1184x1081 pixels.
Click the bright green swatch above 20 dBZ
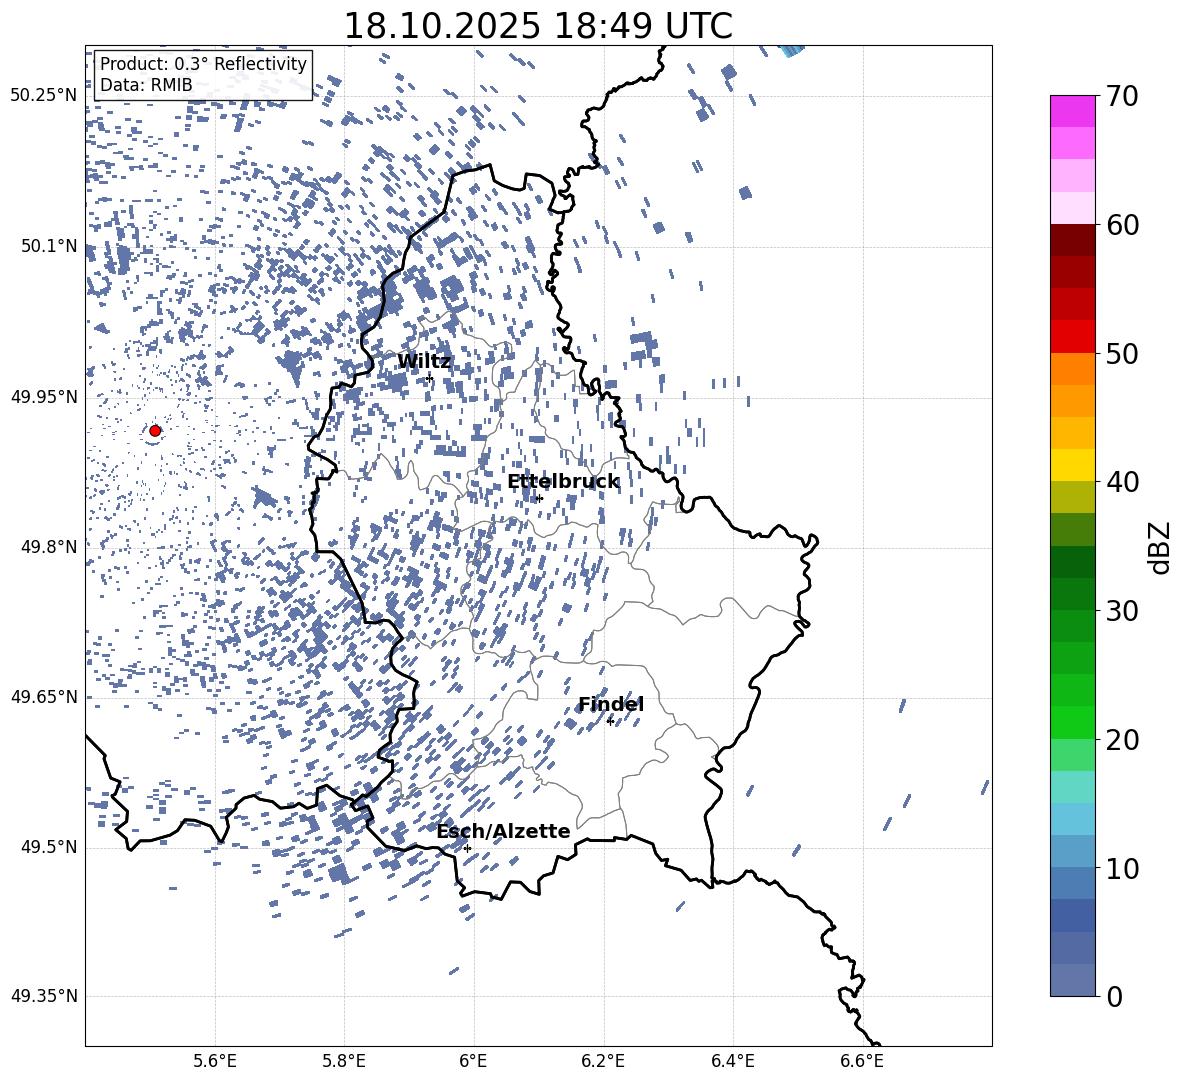point(1072,722)
